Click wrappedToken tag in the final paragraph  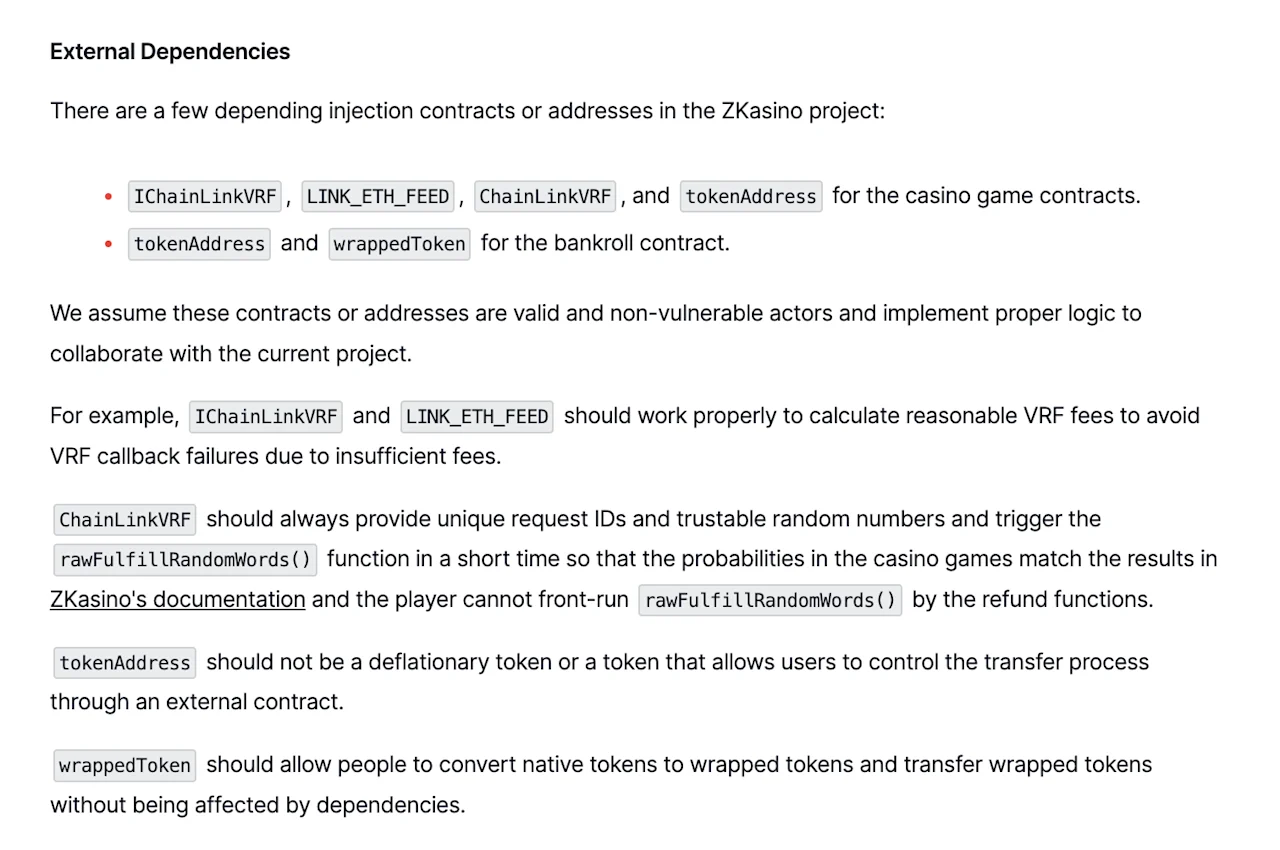125,766
